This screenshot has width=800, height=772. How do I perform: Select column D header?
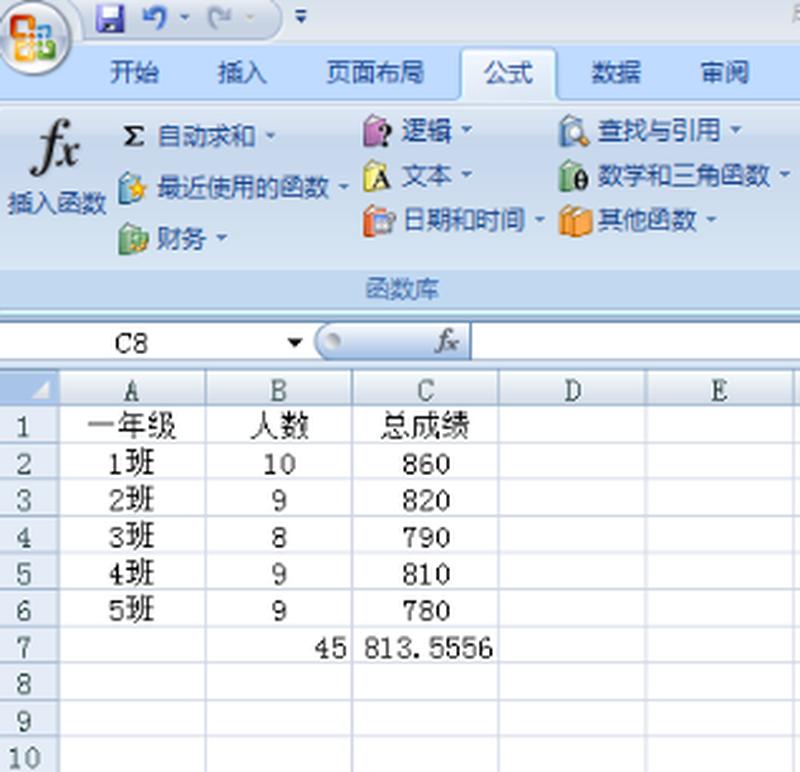click(572, 390)
